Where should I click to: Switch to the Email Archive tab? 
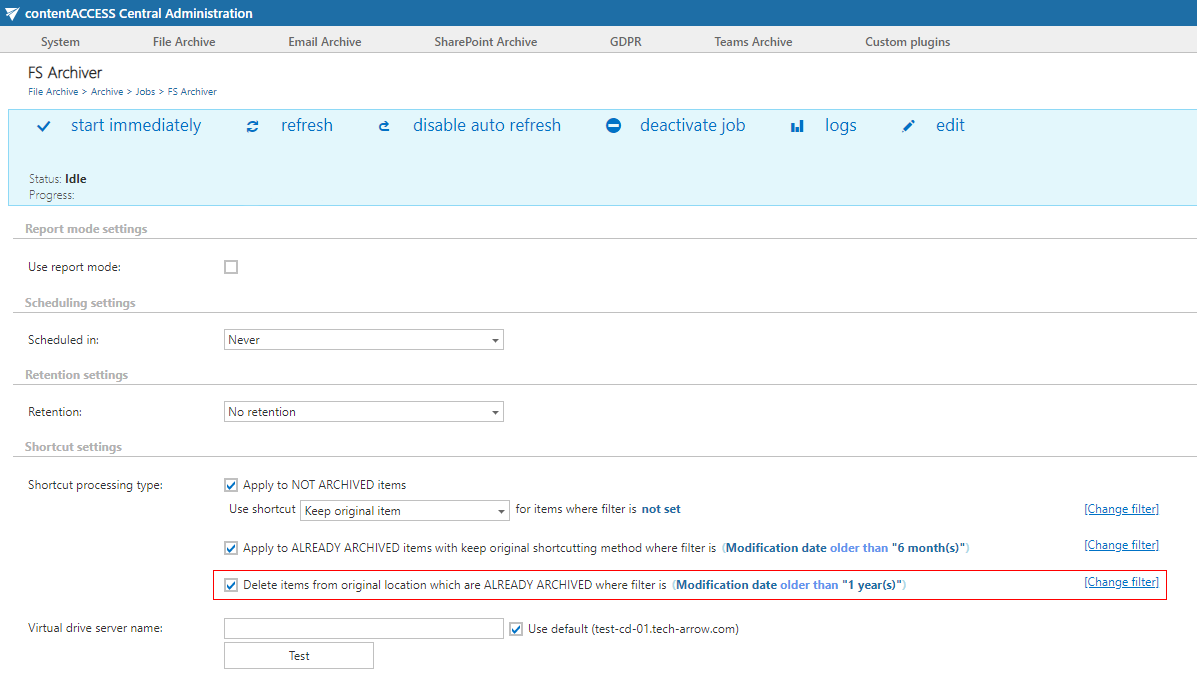tap(324, 41)
